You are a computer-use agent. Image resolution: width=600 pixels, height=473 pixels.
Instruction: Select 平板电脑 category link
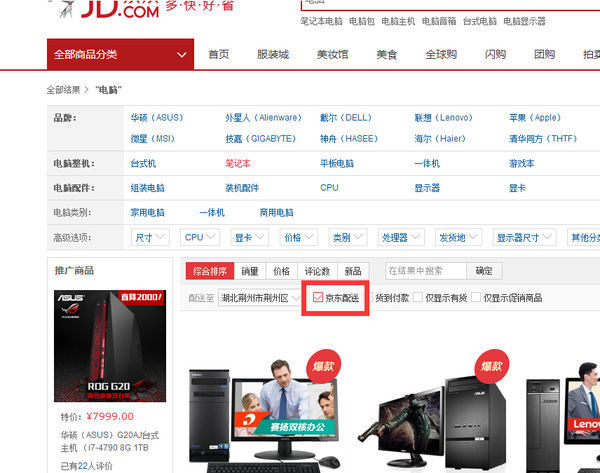(337, 164)
